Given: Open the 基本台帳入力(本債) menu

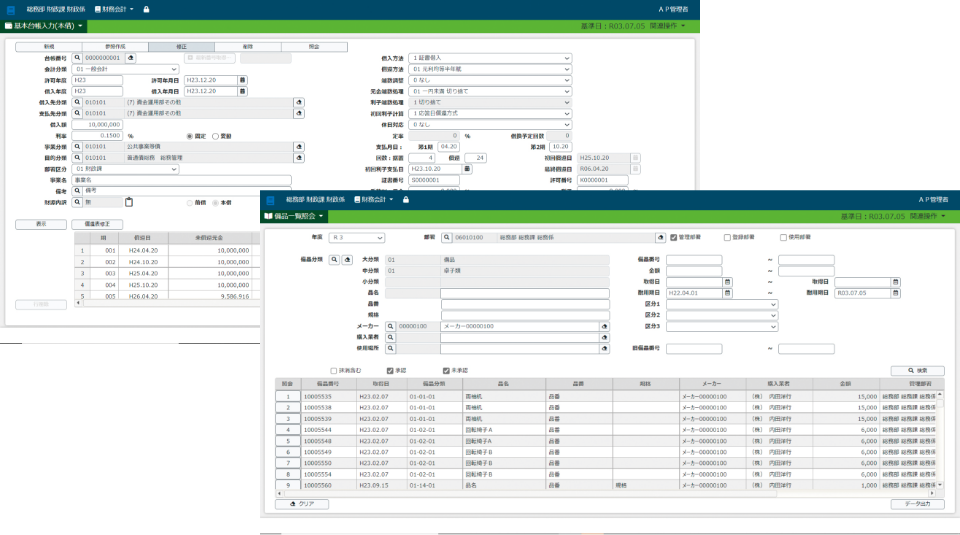Looking at the screenshot, I should point(43,26).
